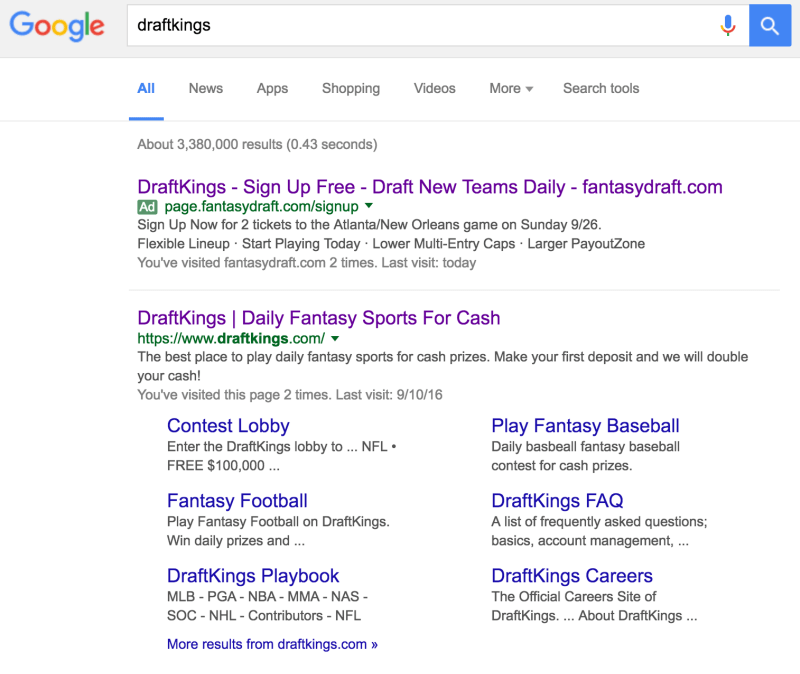Click 'You've visited fantasydraft.com 2 times' text
The height and width of the screenshot is (674, 800).
coord(307,263)
